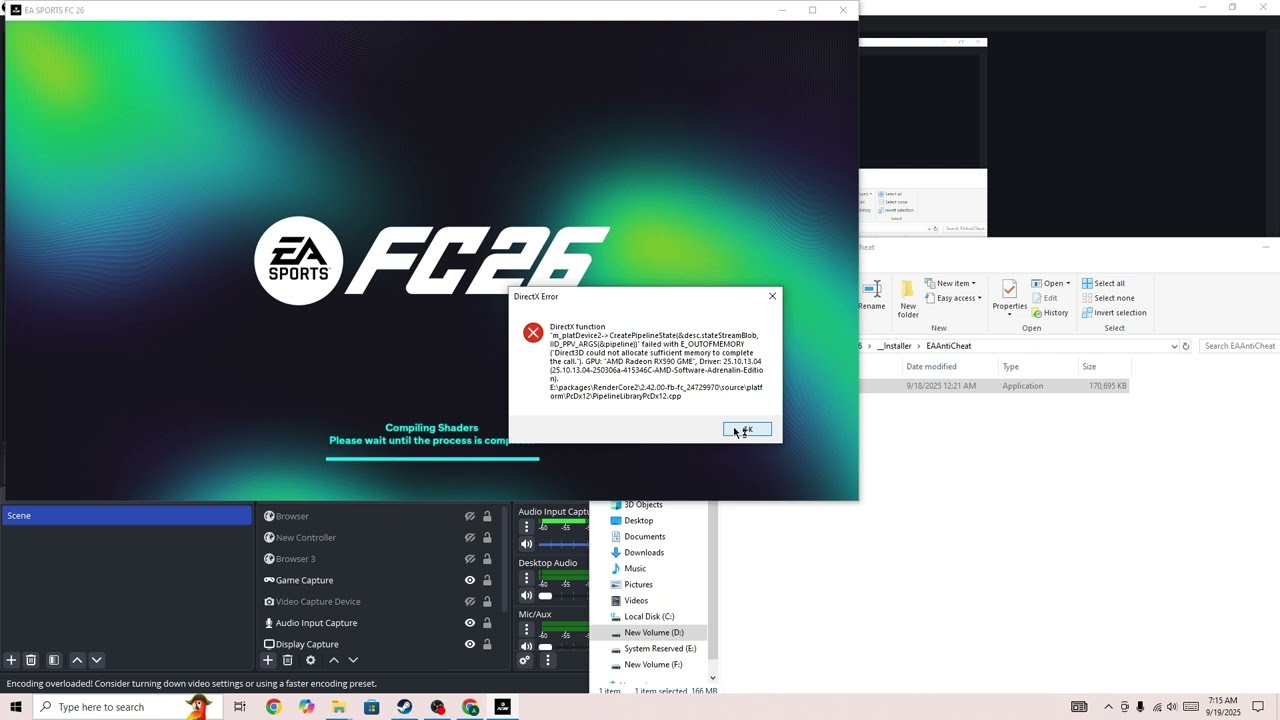Screen dimensions: 1280x720
Task: Open source properties with the gear icon
Action: pyautogui.click(x=310, y=660)
